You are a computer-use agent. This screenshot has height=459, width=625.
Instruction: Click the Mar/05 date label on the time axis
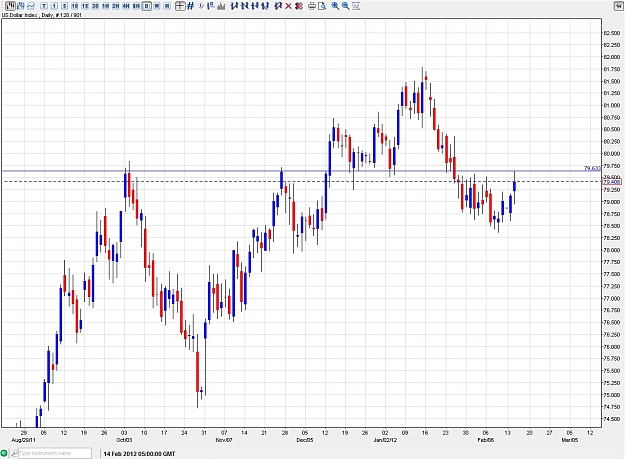click(570, 440)
